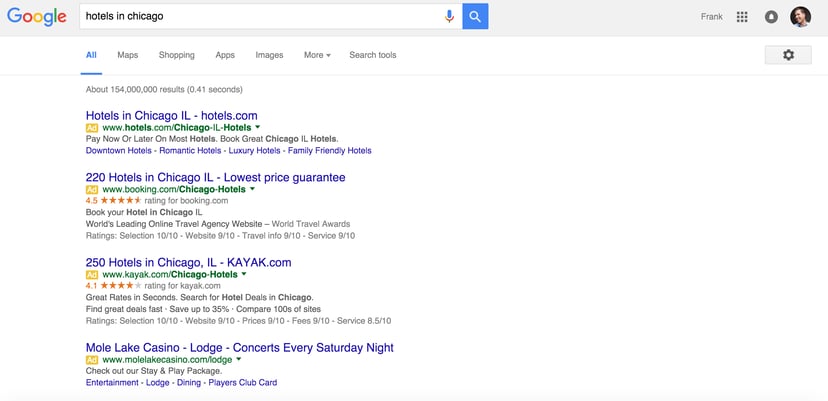828x401 pixels.
Task: Click the Google logo
Action: click(x=36, y=17)
